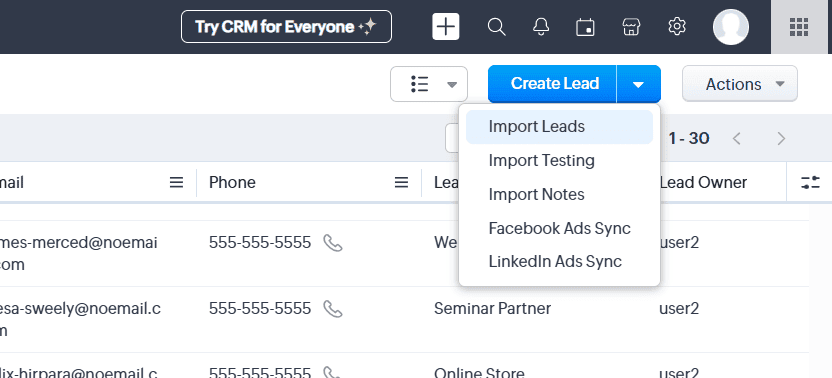Click Try CRM for Everyone button
The height and width of the screenshot is (378, 832).
(x=287, y=27)
